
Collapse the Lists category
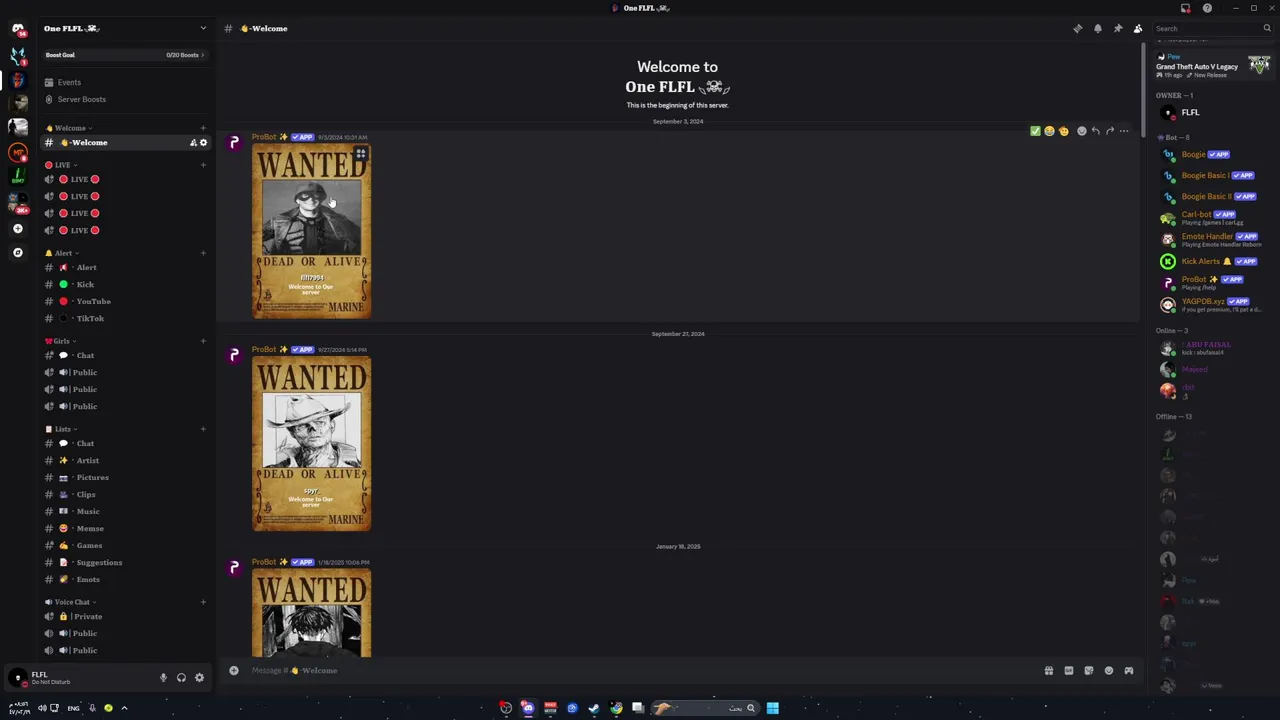(x=60, y=429)
